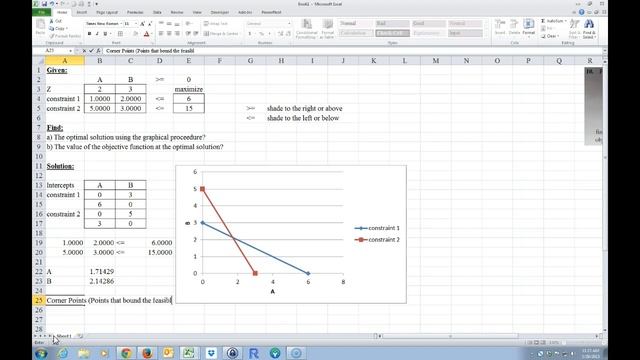
Task: Open Firefox from the taskbar
Action: tap(147, 353)
